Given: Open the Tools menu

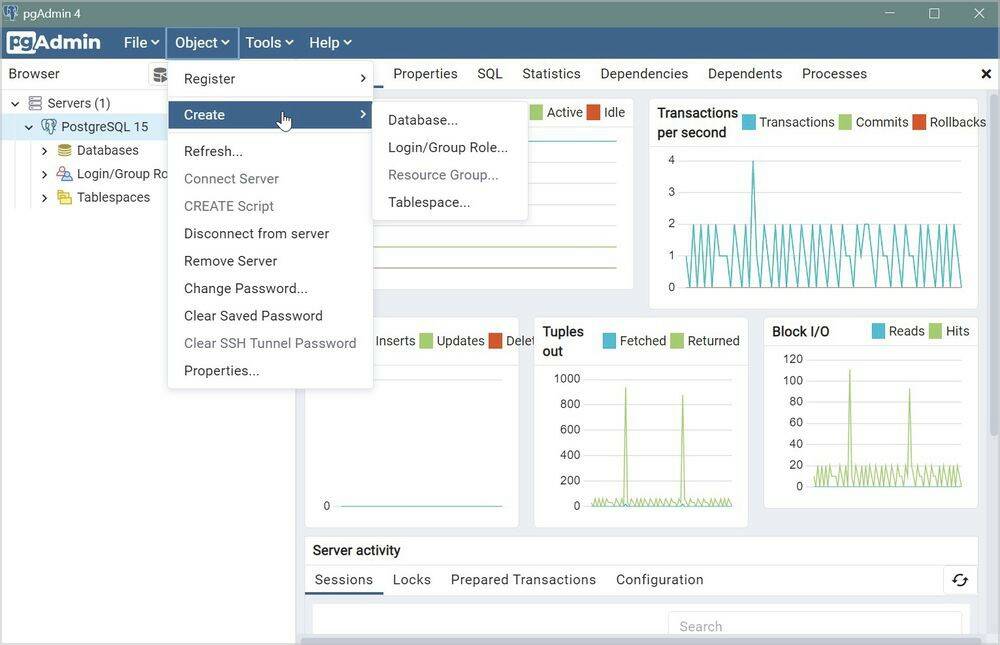Looking at the screenshot, I should tap(269, 43).
